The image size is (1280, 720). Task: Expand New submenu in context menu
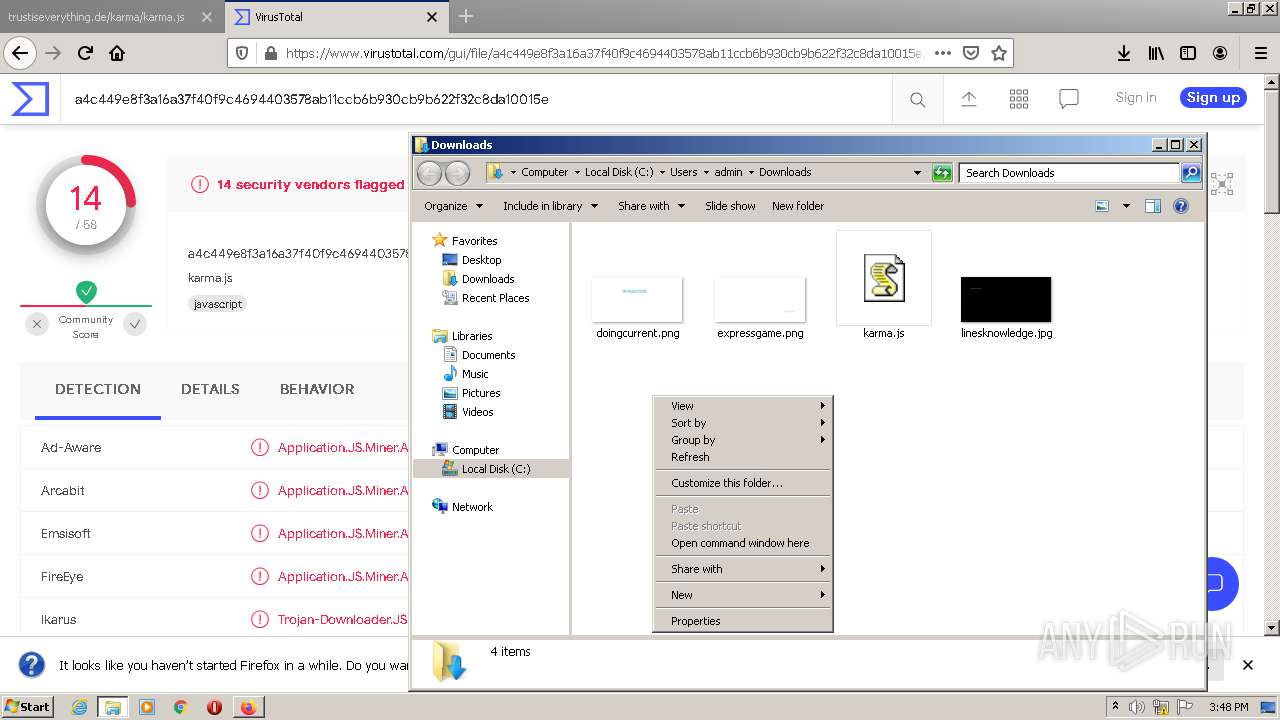743,595
